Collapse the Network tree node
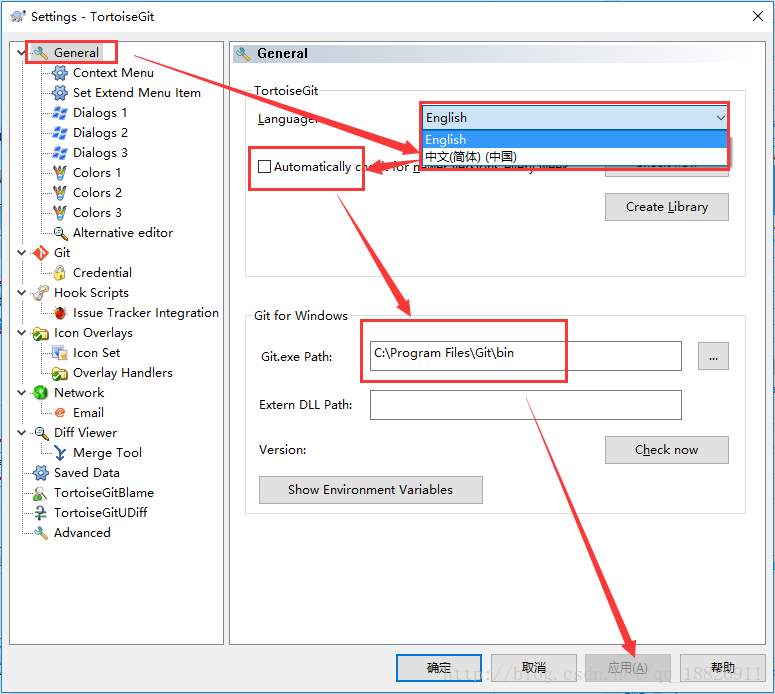 pos(21,392)
